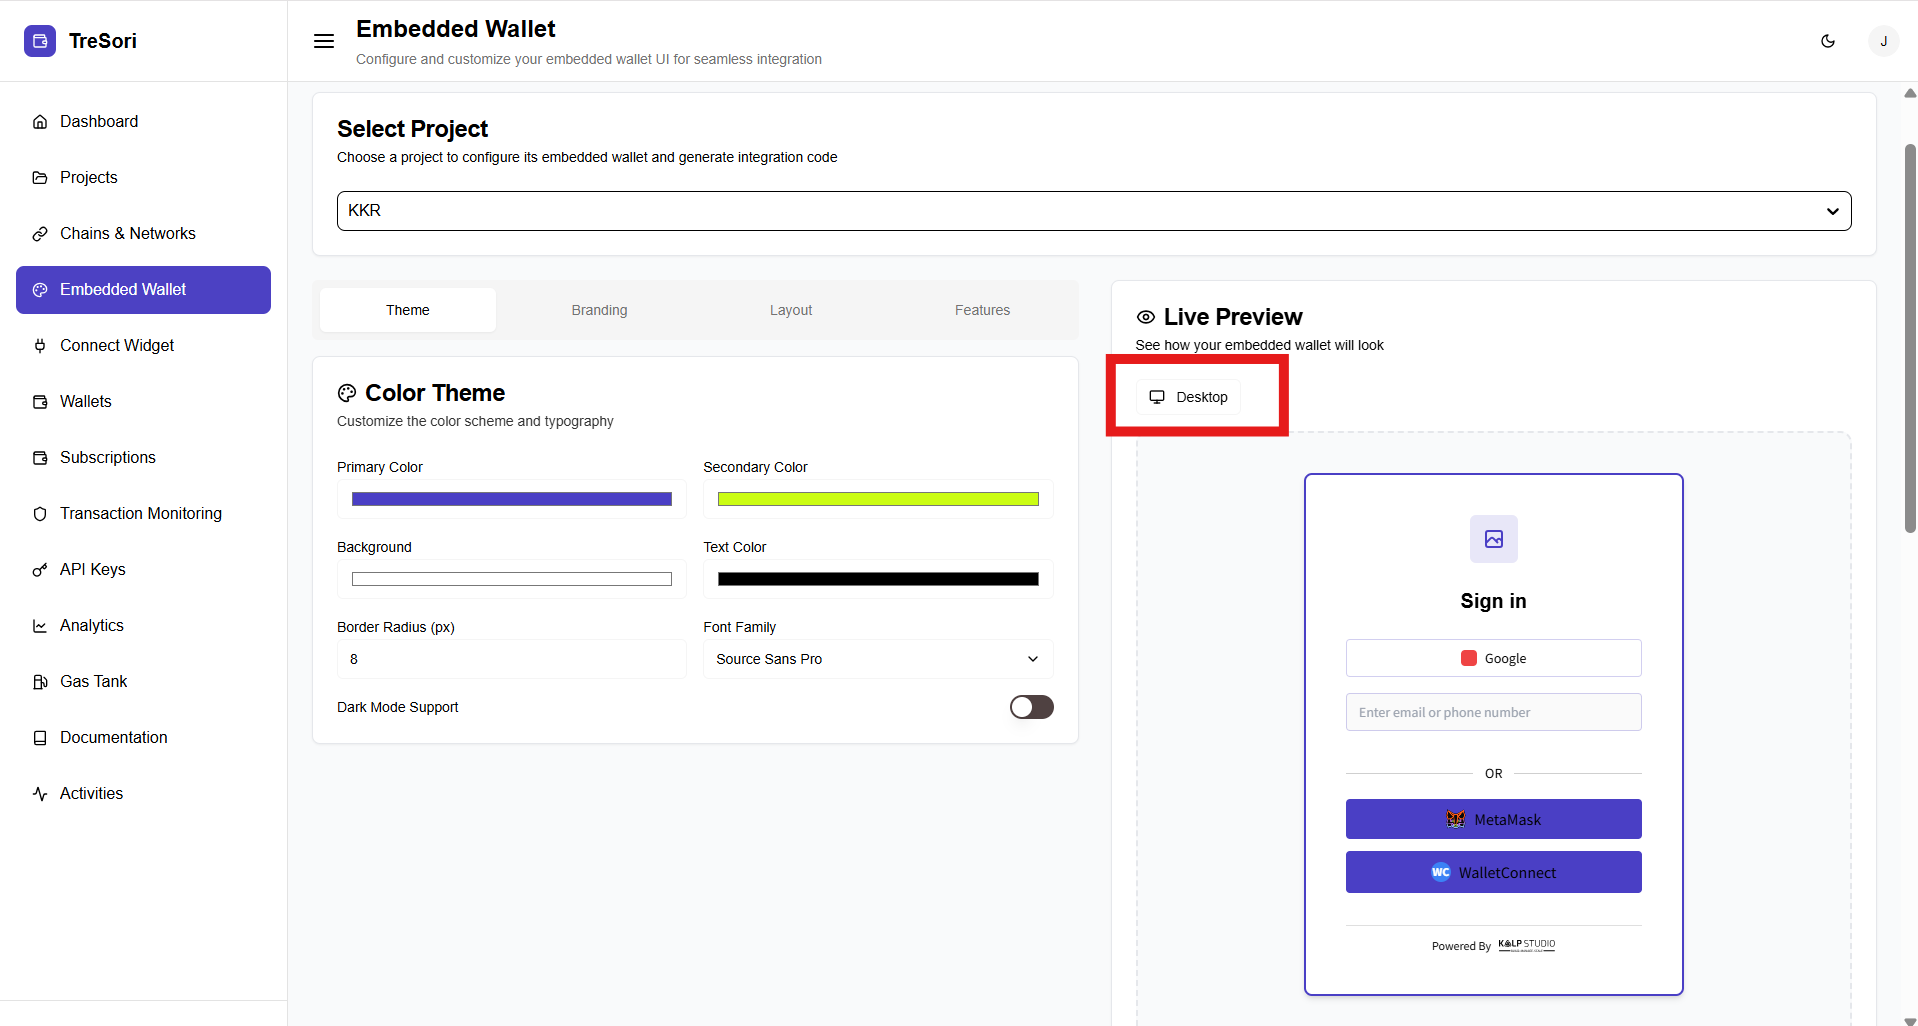Click the Border Radius input field
Image resolution: width=1918 pixels, height=1026 pixels.
point(511,659)
